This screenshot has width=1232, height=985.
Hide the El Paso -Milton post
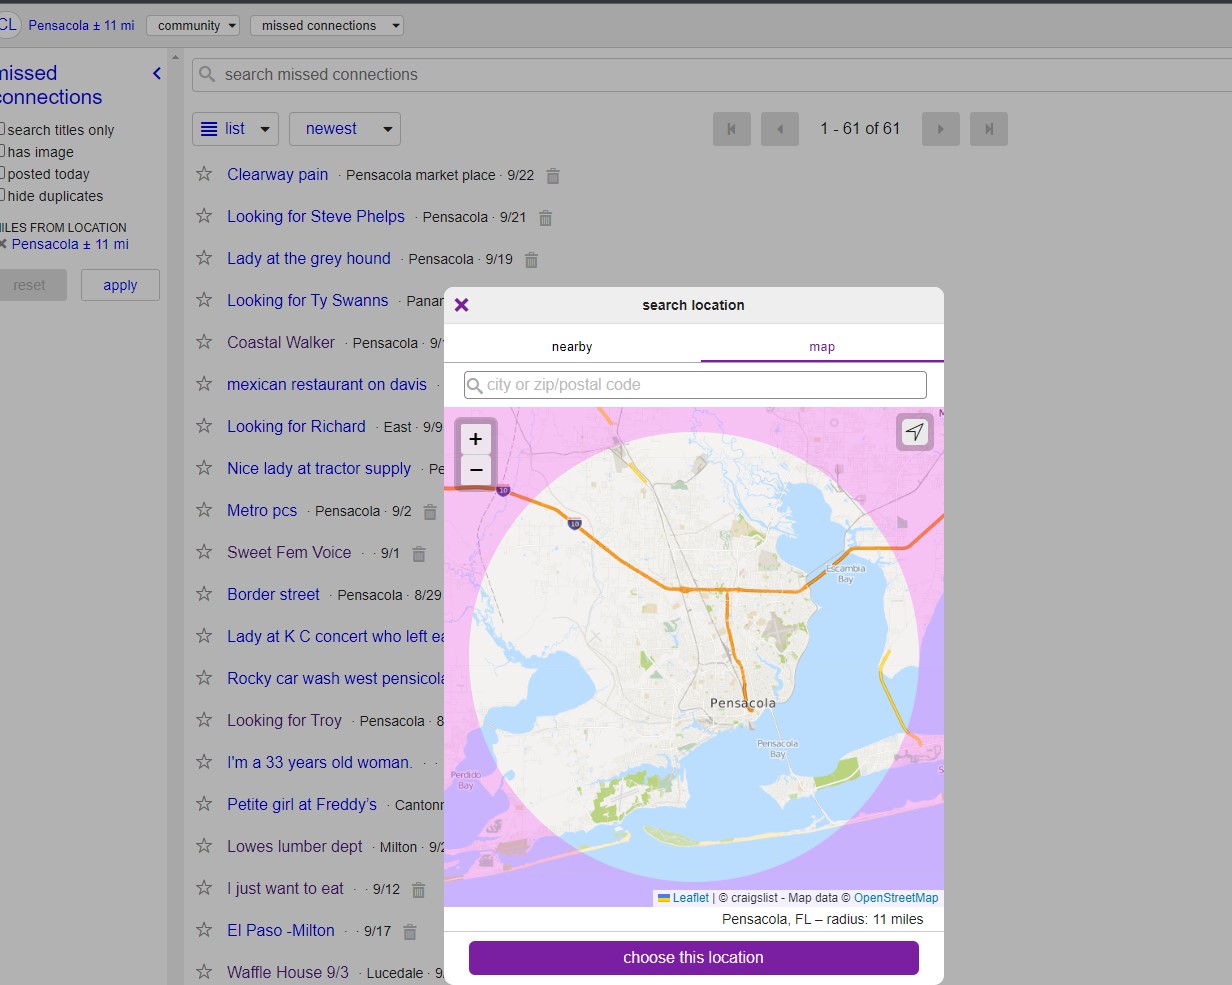pyautogui.click(x=410, y=932)
